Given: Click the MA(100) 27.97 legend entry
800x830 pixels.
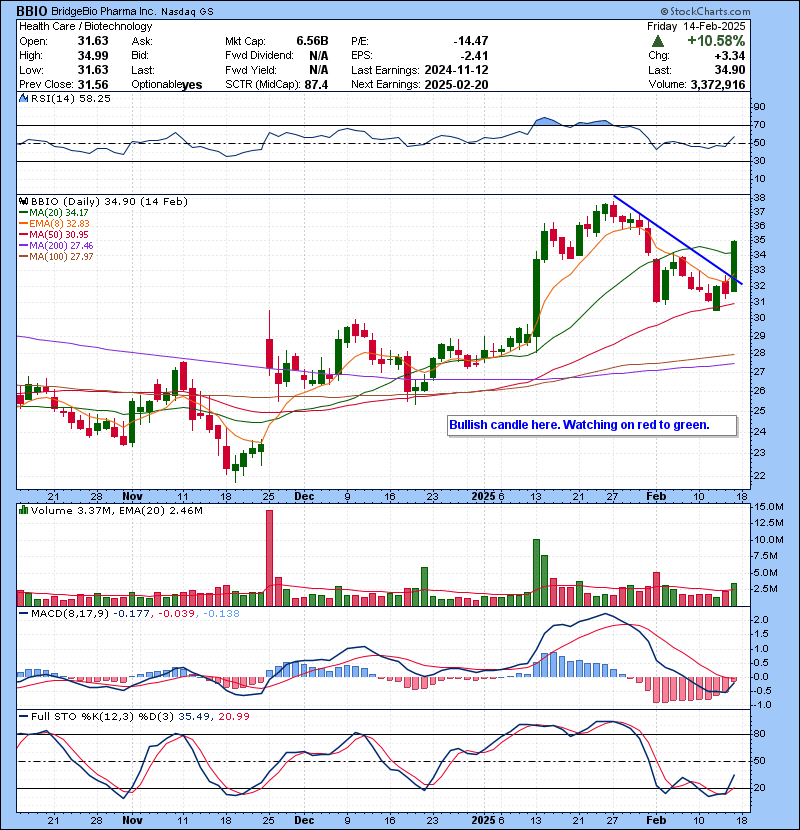Looking at the screenshot, I should point(56,257).
